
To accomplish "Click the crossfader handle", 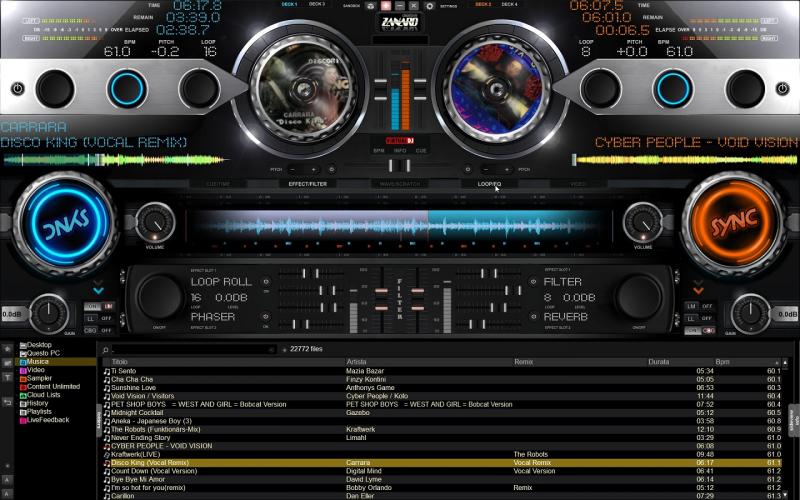I will (x=399, y=165).
